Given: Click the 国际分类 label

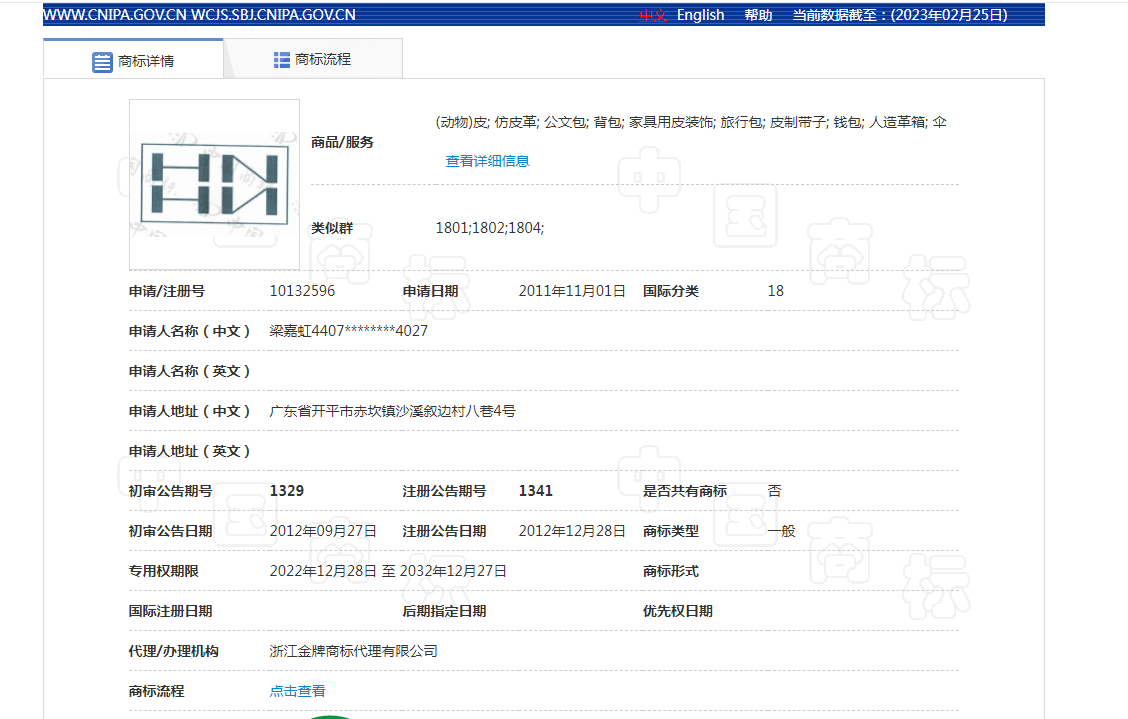Looking at the screenshot, I should pos(670,291).
